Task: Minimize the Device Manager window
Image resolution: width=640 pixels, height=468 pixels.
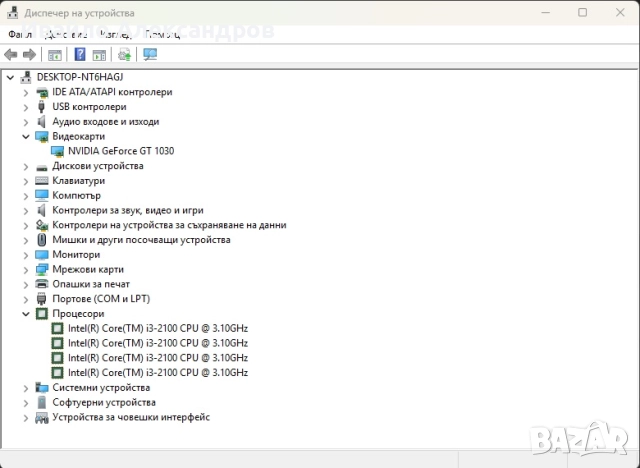Action: click(545, 13)
